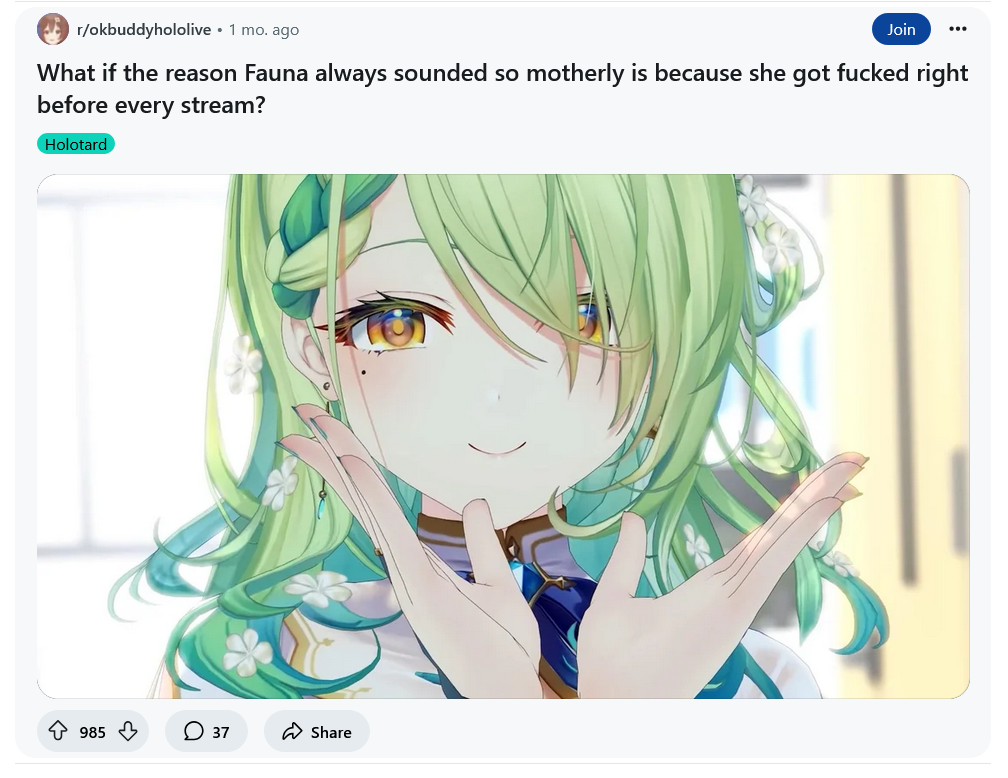Open the green-haired character post image
The height and width of the screenshot is (778, 1008).
[503, 436]
